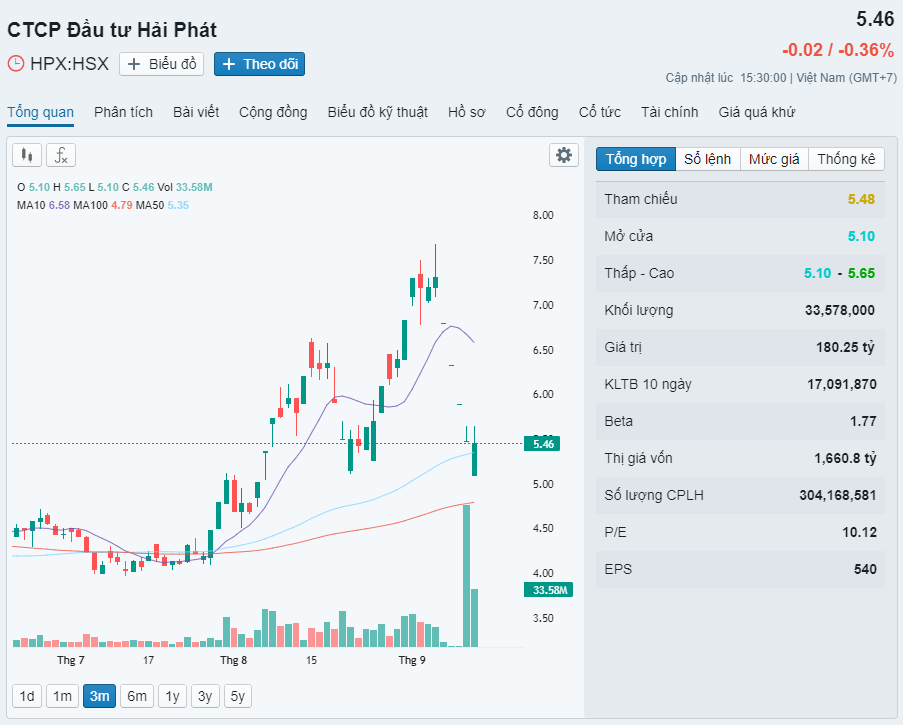Select the Mức giá panel tab
This screenshot has height=725, width=903.
(x=774, y=159)
